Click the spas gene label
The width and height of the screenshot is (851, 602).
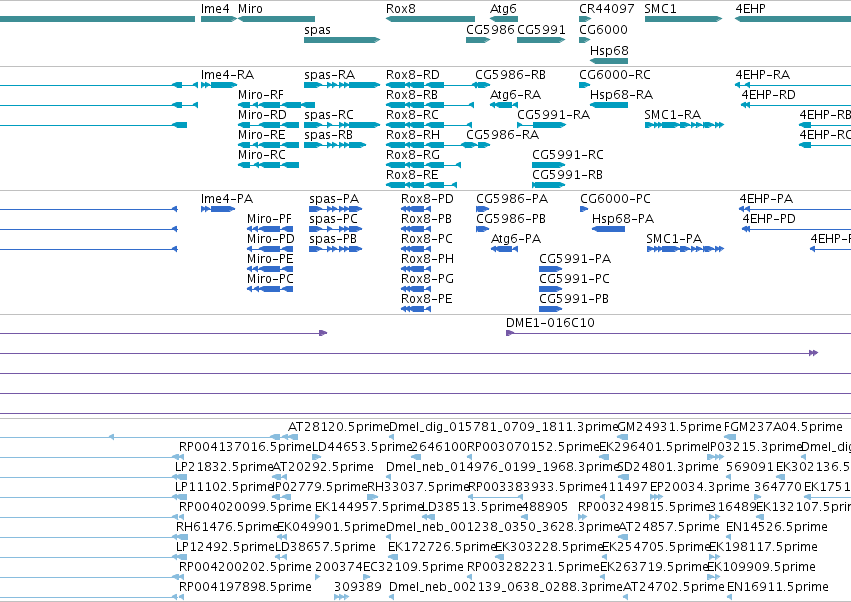(x=317, y=30)
